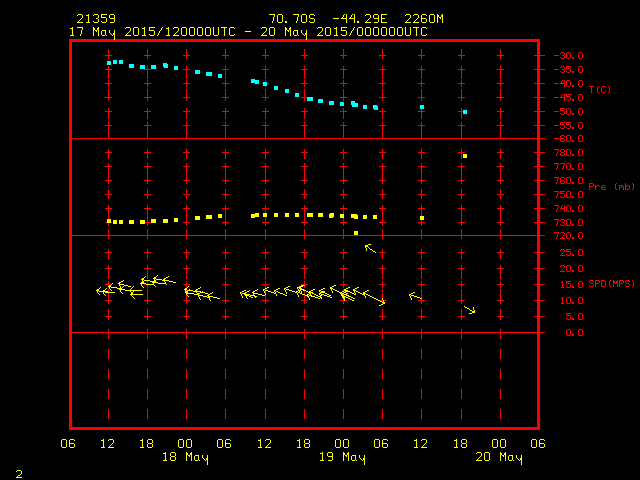Click the lone wind arrow above the 25 m/s tick level

click(370, 248)
